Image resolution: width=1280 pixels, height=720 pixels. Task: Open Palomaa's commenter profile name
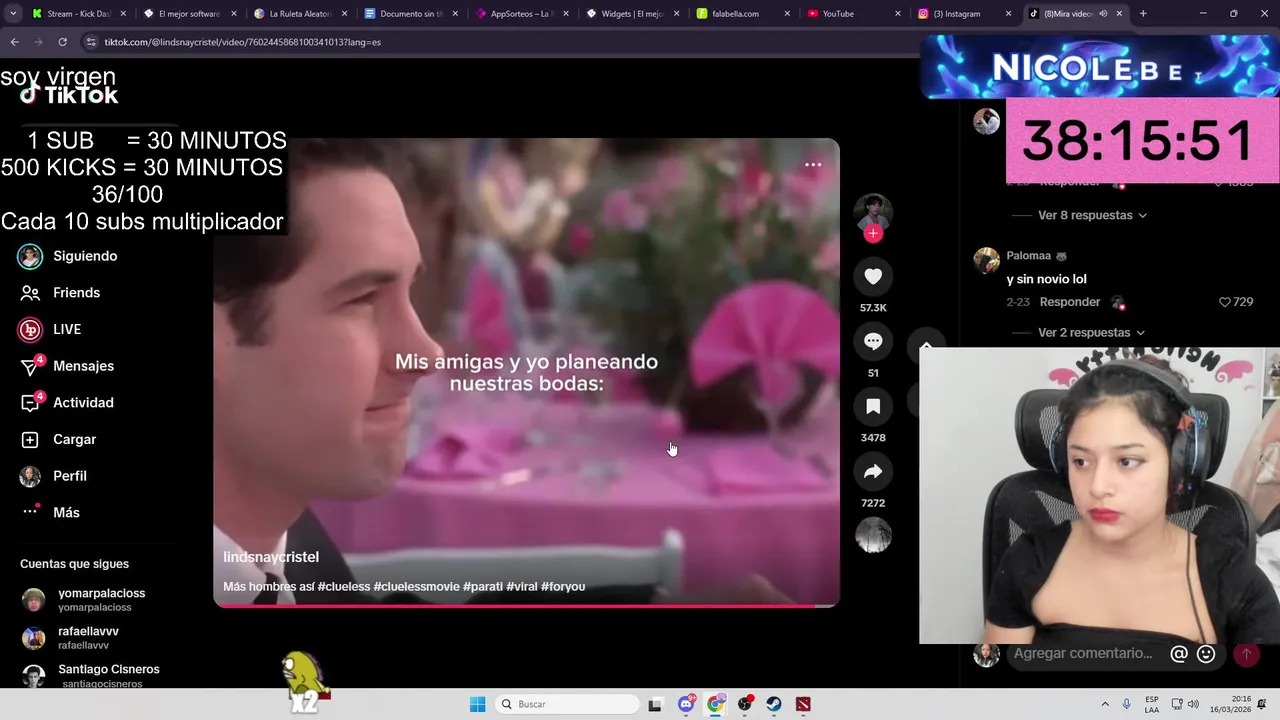[x=1029, y=256]
